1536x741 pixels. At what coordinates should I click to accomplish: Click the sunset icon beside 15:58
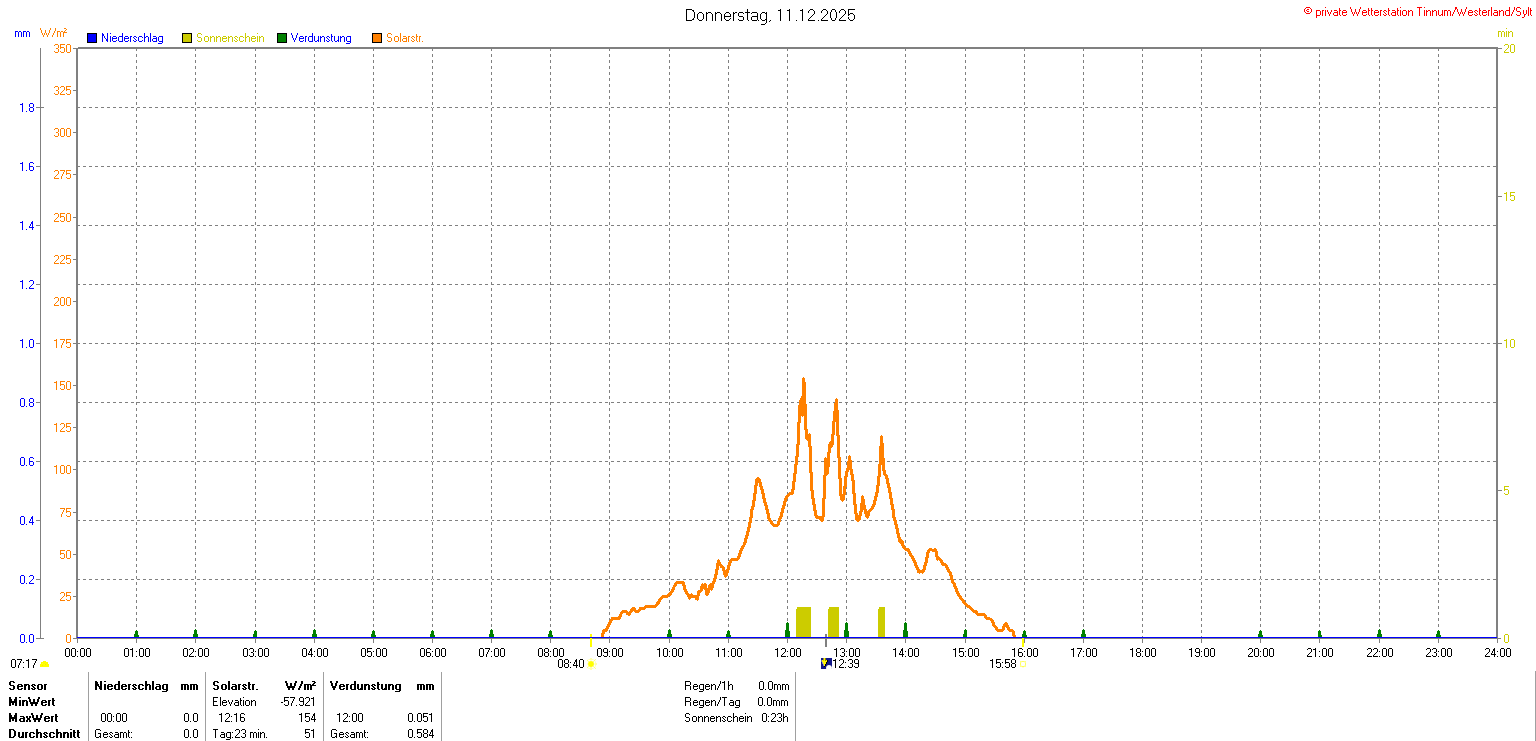[1022, 664]
